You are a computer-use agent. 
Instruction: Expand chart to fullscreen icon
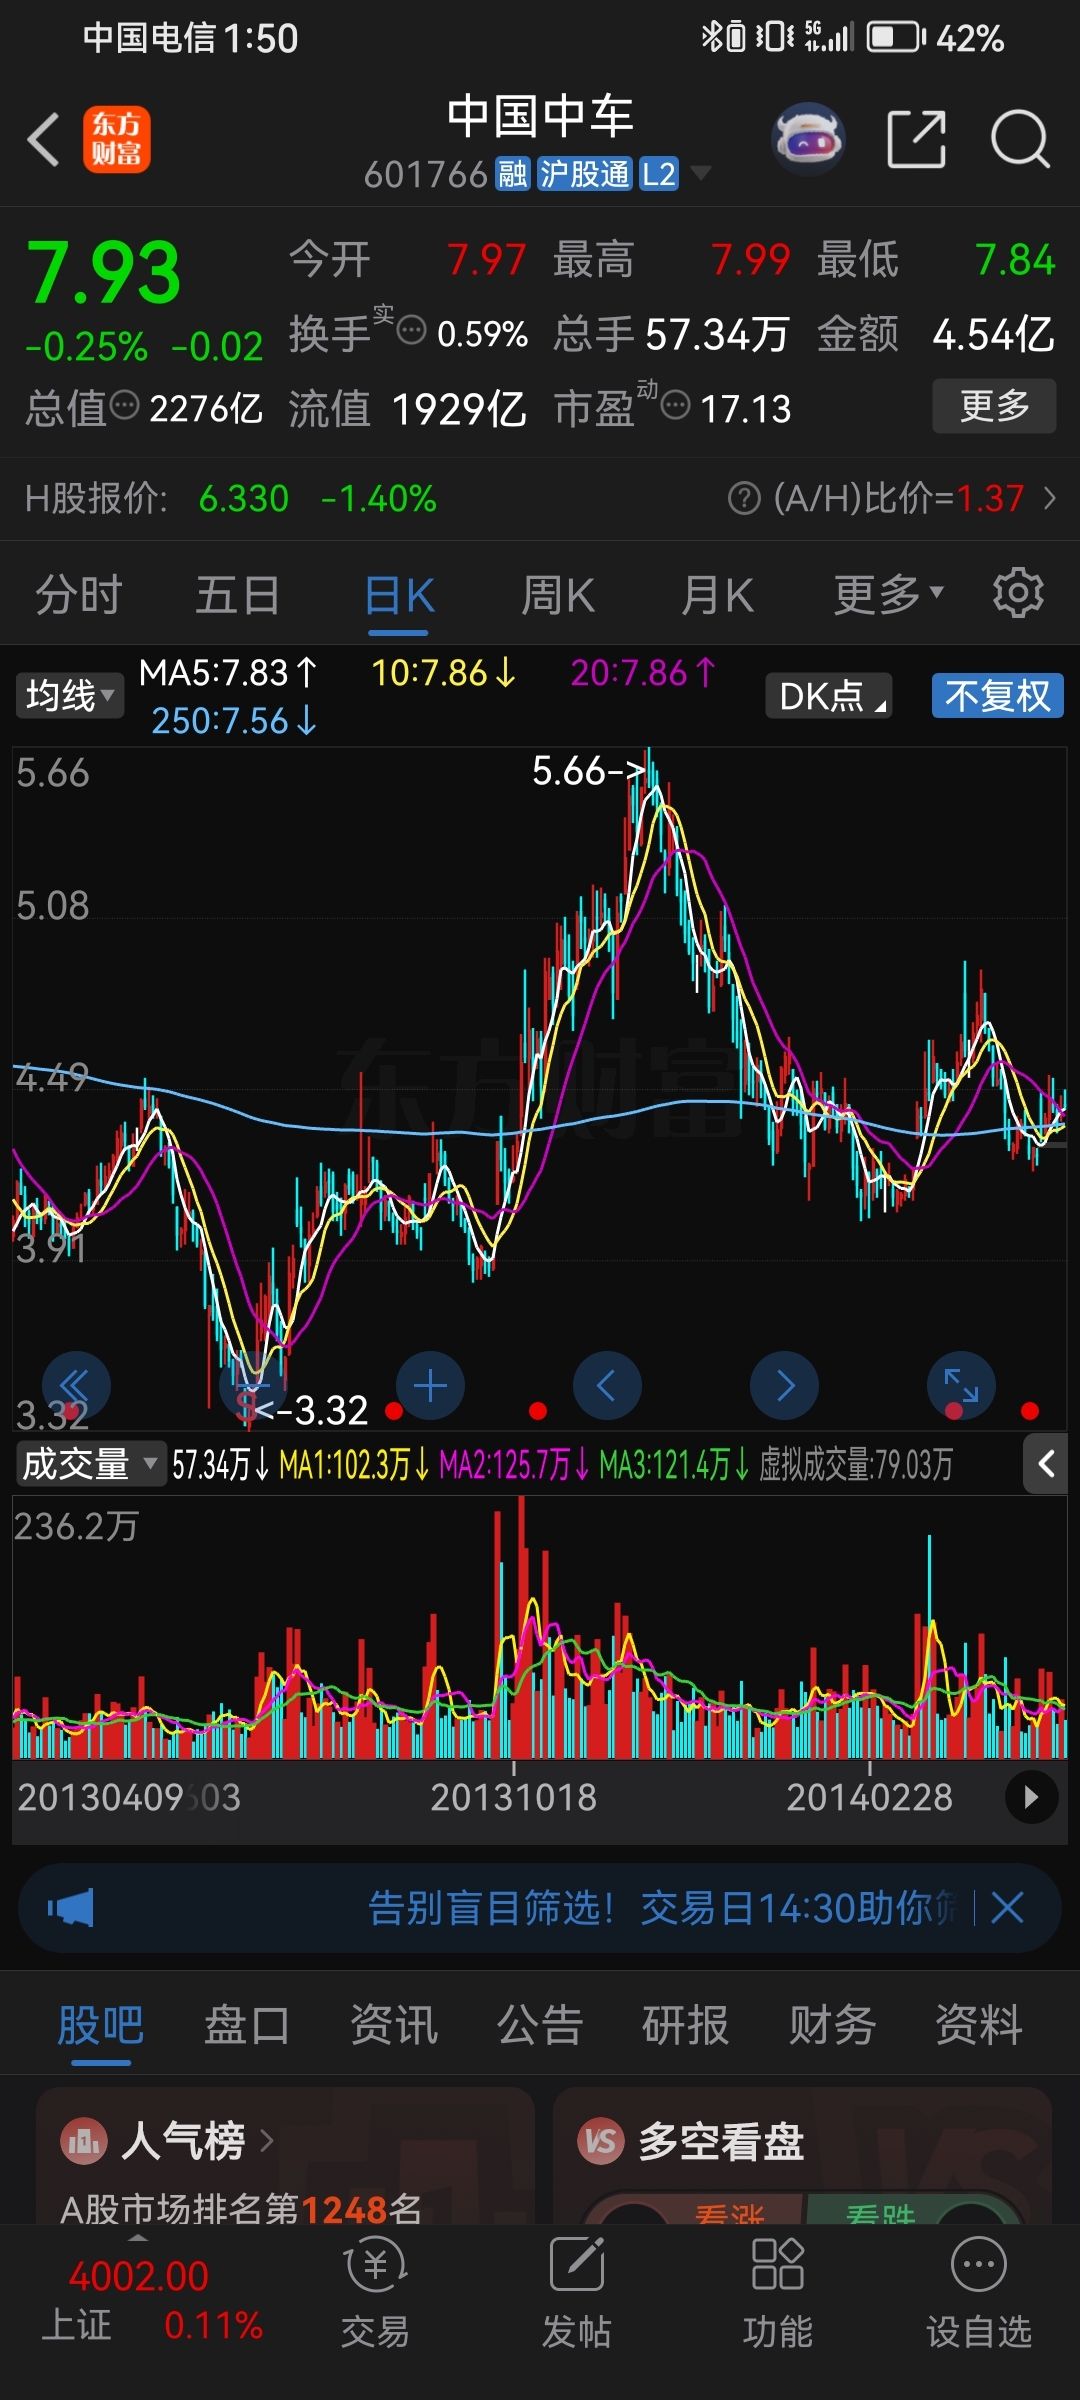coord(961,1386)
